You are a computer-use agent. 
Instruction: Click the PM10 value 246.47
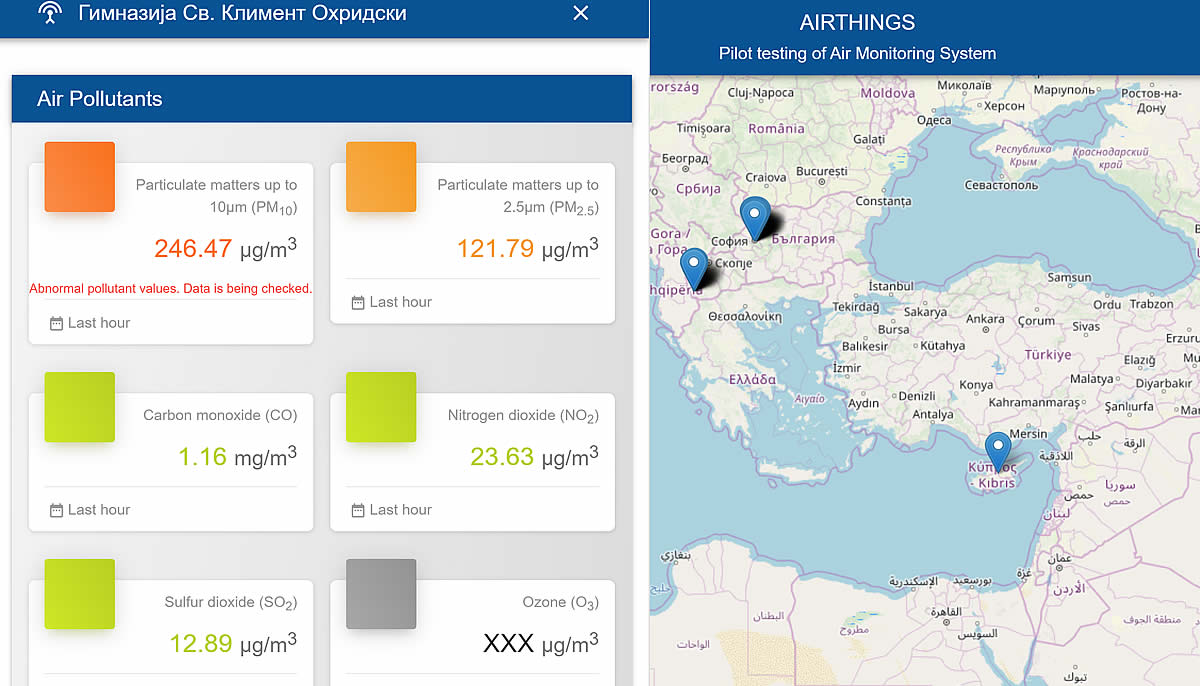pyautogui.click(x=193, y=249)
